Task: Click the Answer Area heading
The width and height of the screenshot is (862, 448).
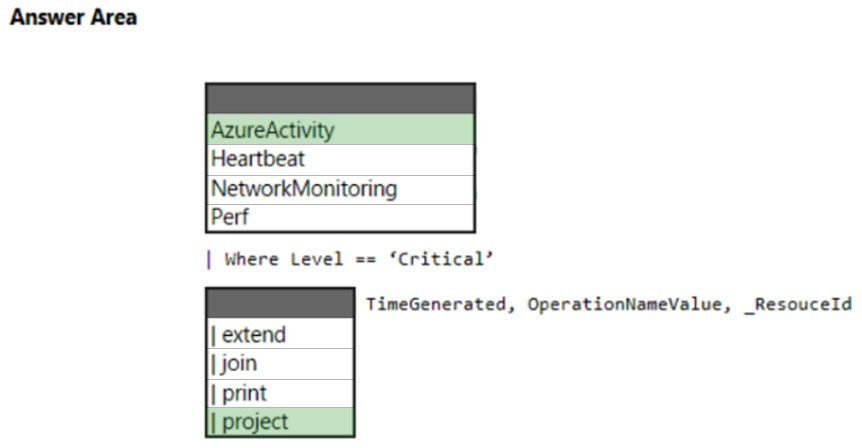Action: pos(73,17)
